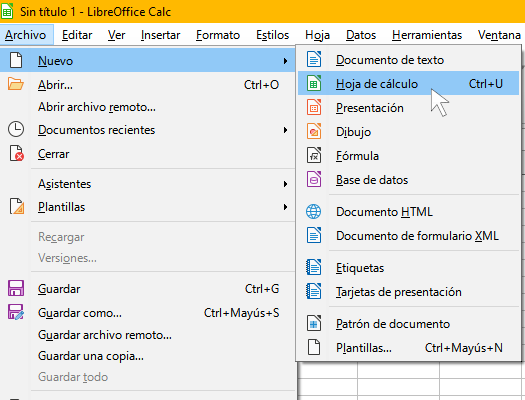Viewport: 525px width, 400px height.
Task: Select Fórmula in the Nuevo submenu
Action: (408, 156)
